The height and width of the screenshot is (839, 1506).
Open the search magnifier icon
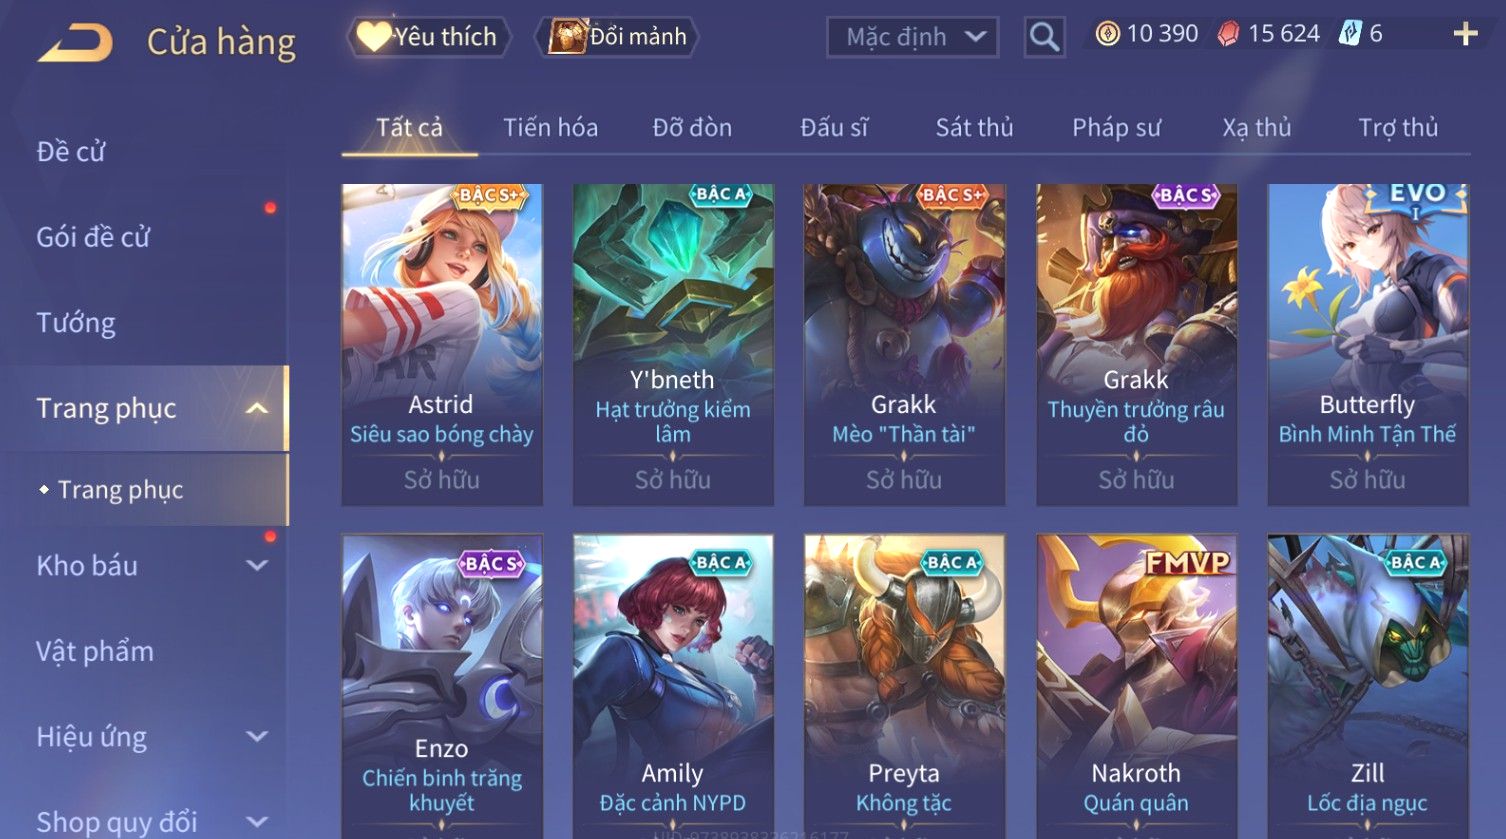(1044, 37)
